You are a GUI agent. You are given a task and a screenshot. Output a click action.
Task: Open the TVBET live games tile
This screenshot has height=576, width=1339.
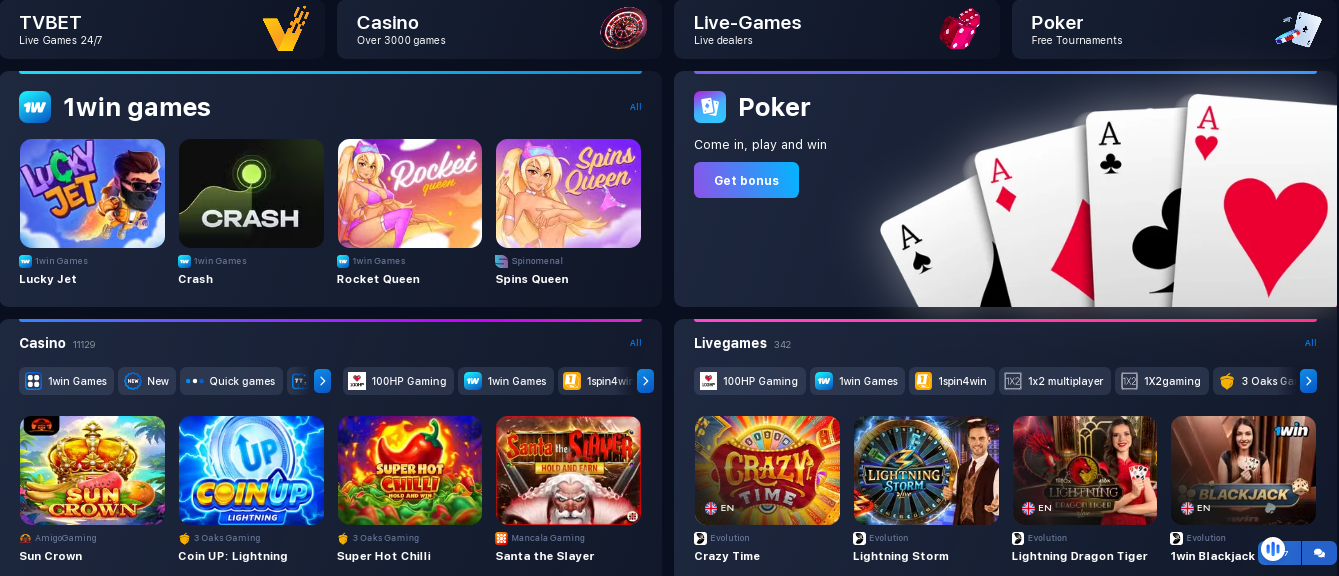tap(162, 29)
